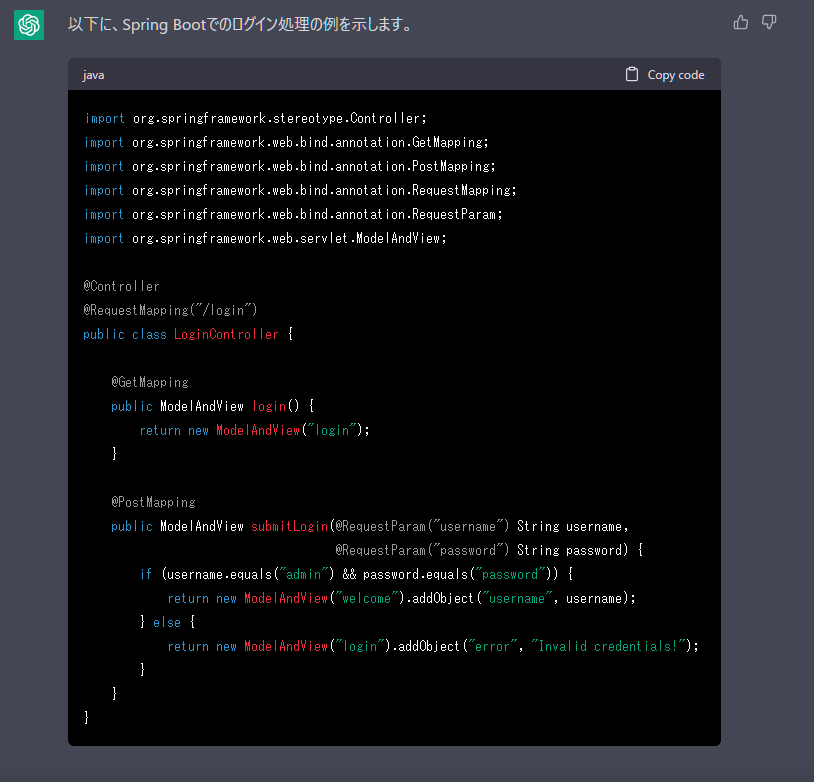Click the "else" keyword in the code
The image size is (814, 782).
[167, 622]
